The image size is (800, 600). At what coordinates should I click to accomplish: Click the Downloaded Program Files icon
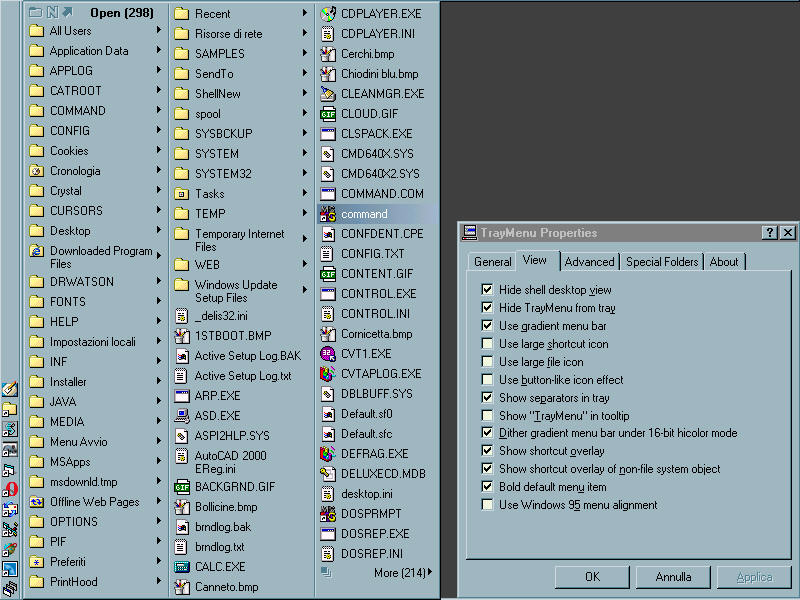pyautogui.click(x=37, y=252)
